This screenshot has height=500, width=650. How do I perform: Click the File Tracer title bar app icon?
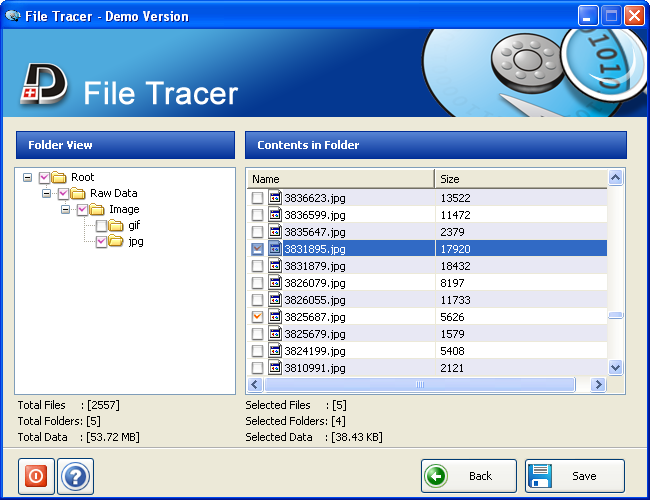pyautogui.click(x=13, y=16)
